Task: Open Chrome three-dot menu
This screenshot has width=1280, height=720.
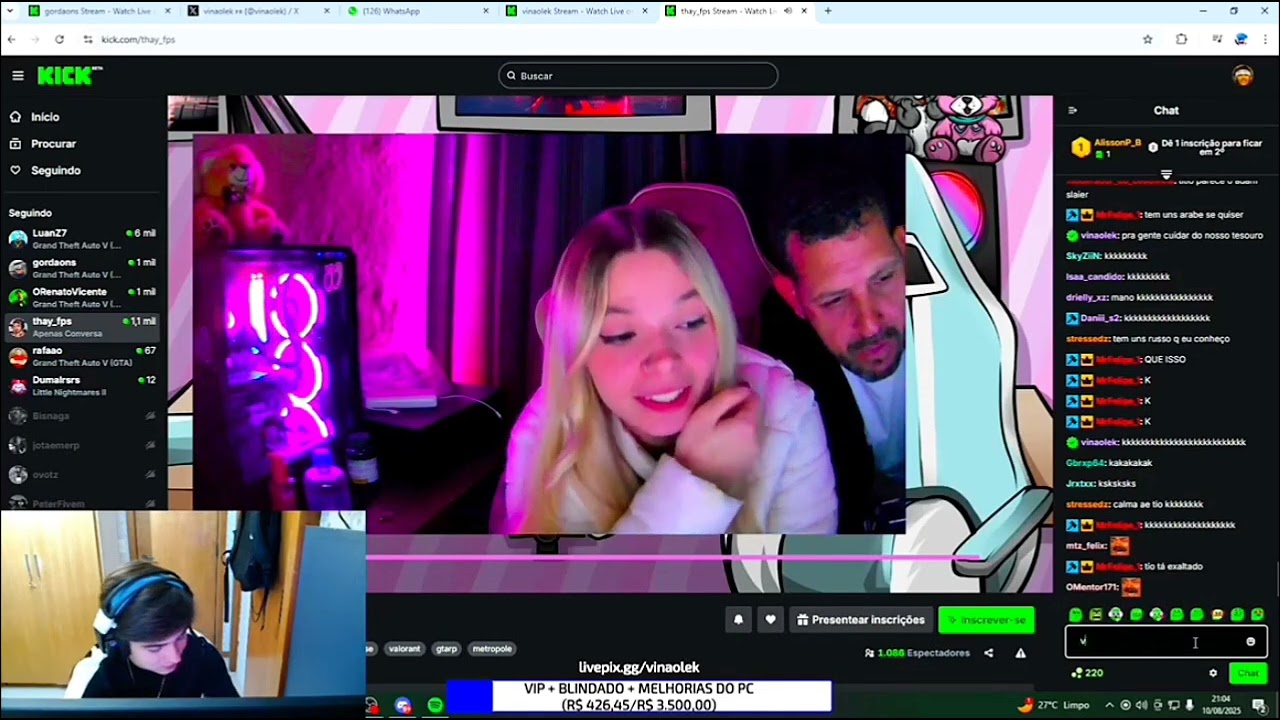Action: tap(1267, 39)
